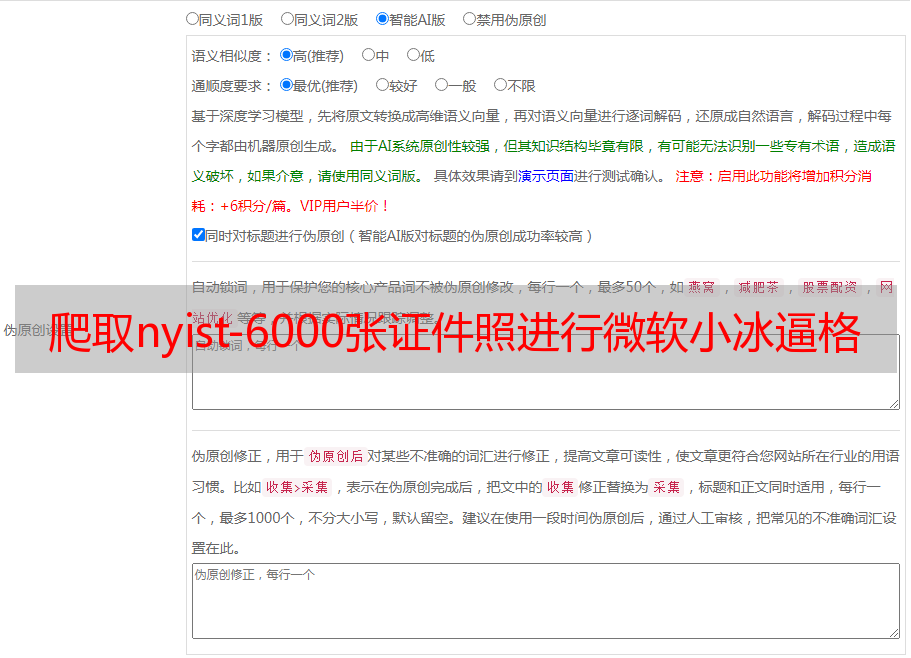Select the 同义词1版 radio option
The image size is (911, 658).
pos(192,19)
